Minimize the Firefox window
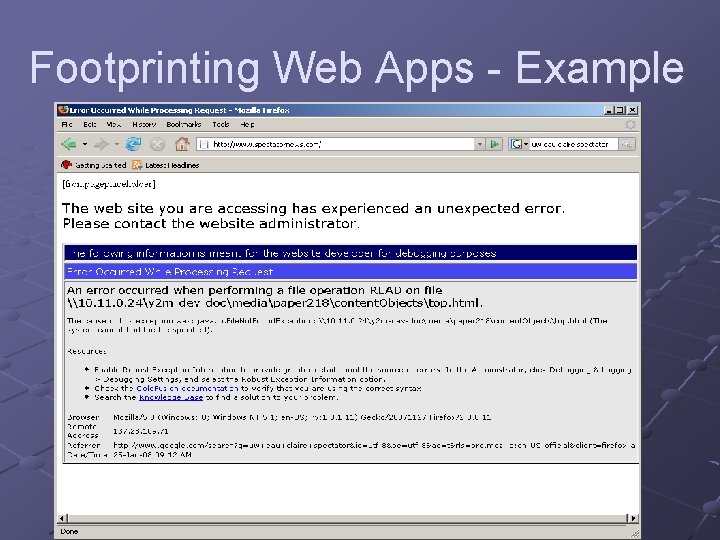This screenshot has height=540, width=720. tap(608, 110)
